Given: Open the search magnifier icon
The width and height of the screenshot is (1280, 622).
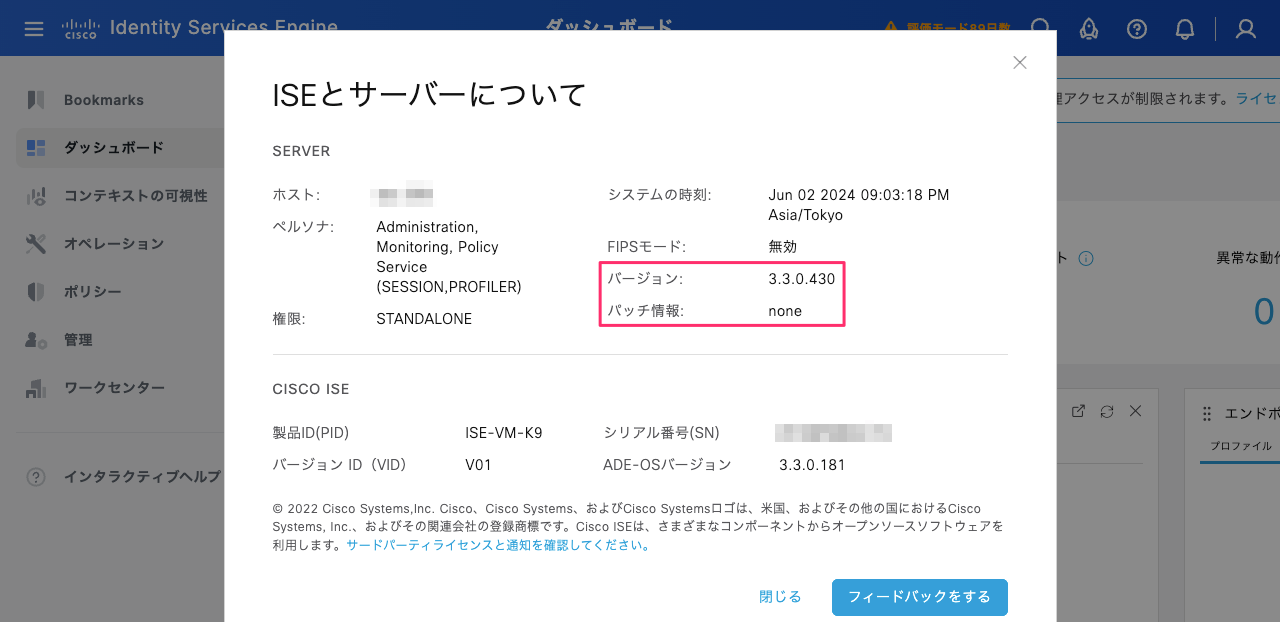Looking at the screenshot, I should click(x=1042, y=28).
